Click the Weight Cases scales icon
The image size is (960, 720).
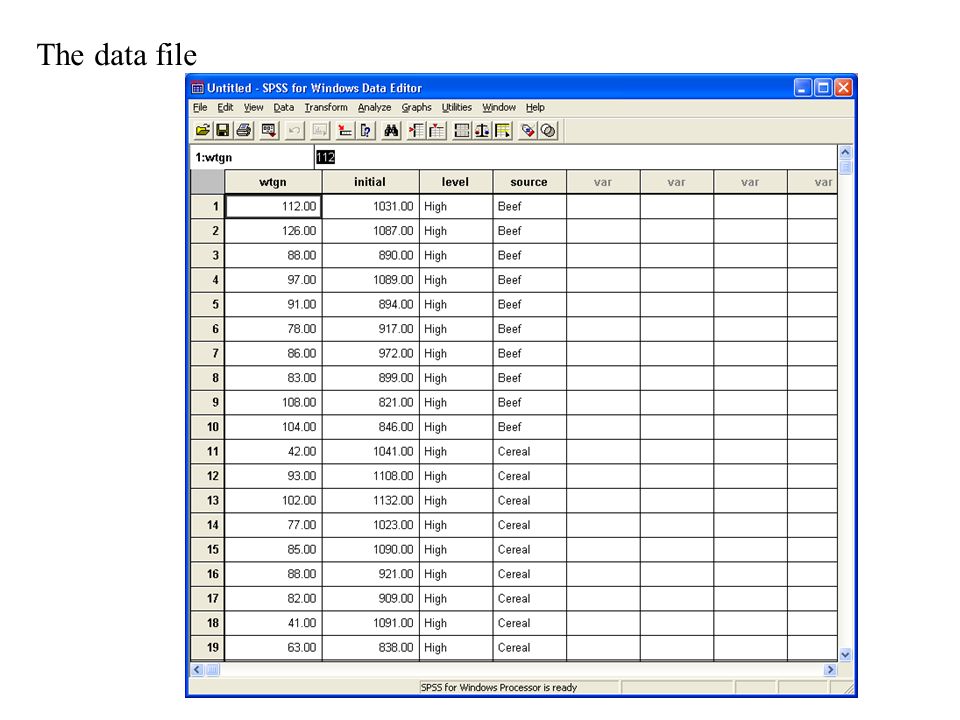[x=482, y=130]
